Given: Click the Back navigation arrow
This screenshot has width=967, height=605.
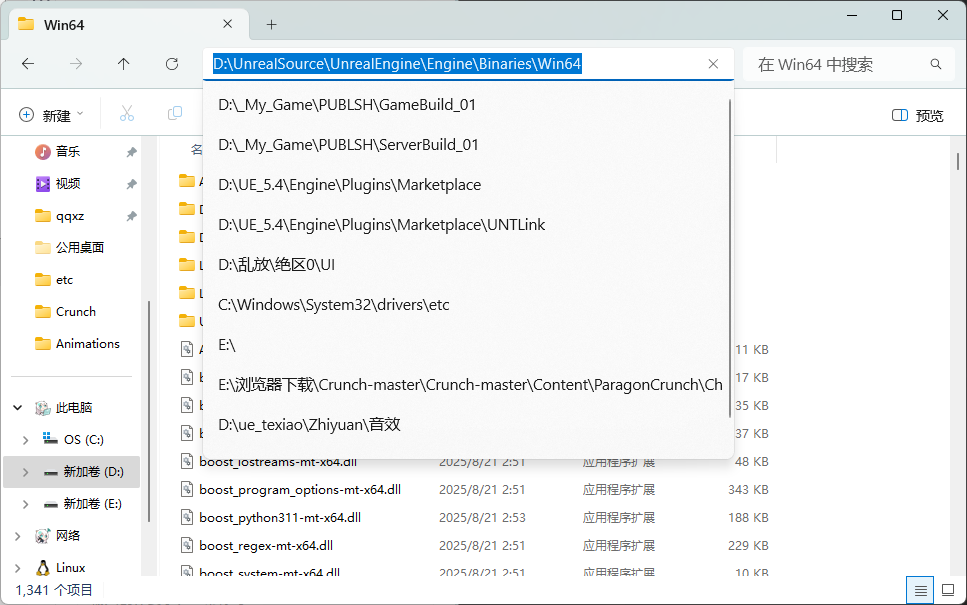Looking at the screenshot, I should [x=28, y=64].
